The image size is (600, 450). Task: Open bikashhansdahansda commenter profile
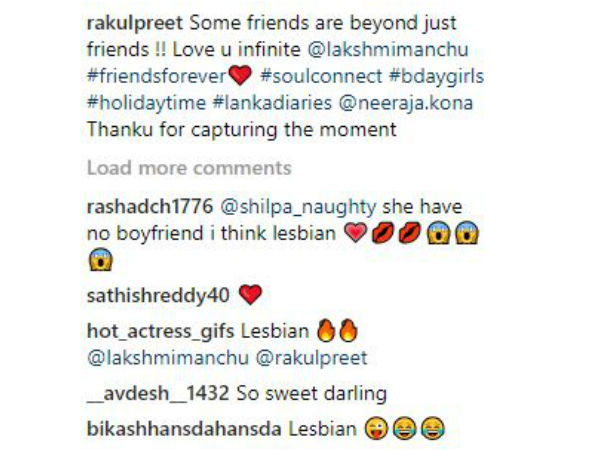184,429
